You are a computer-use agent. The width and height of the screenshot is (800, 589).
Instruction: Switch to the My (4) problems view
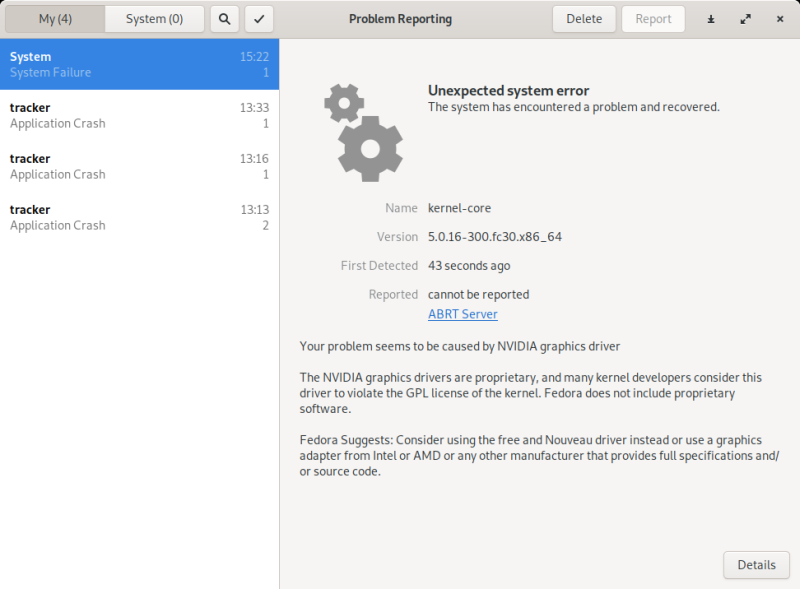point(54,19)
